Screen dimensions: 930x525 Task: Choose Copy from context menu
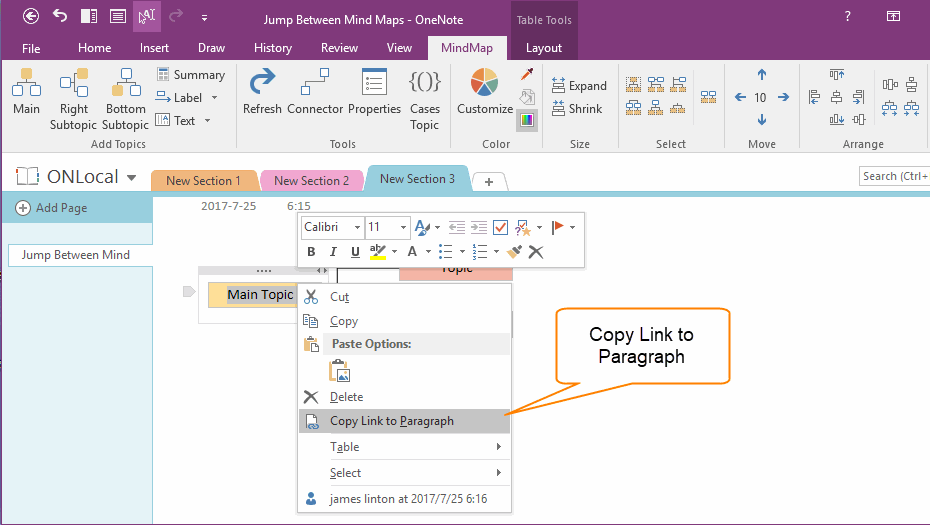tap(404, 321)
